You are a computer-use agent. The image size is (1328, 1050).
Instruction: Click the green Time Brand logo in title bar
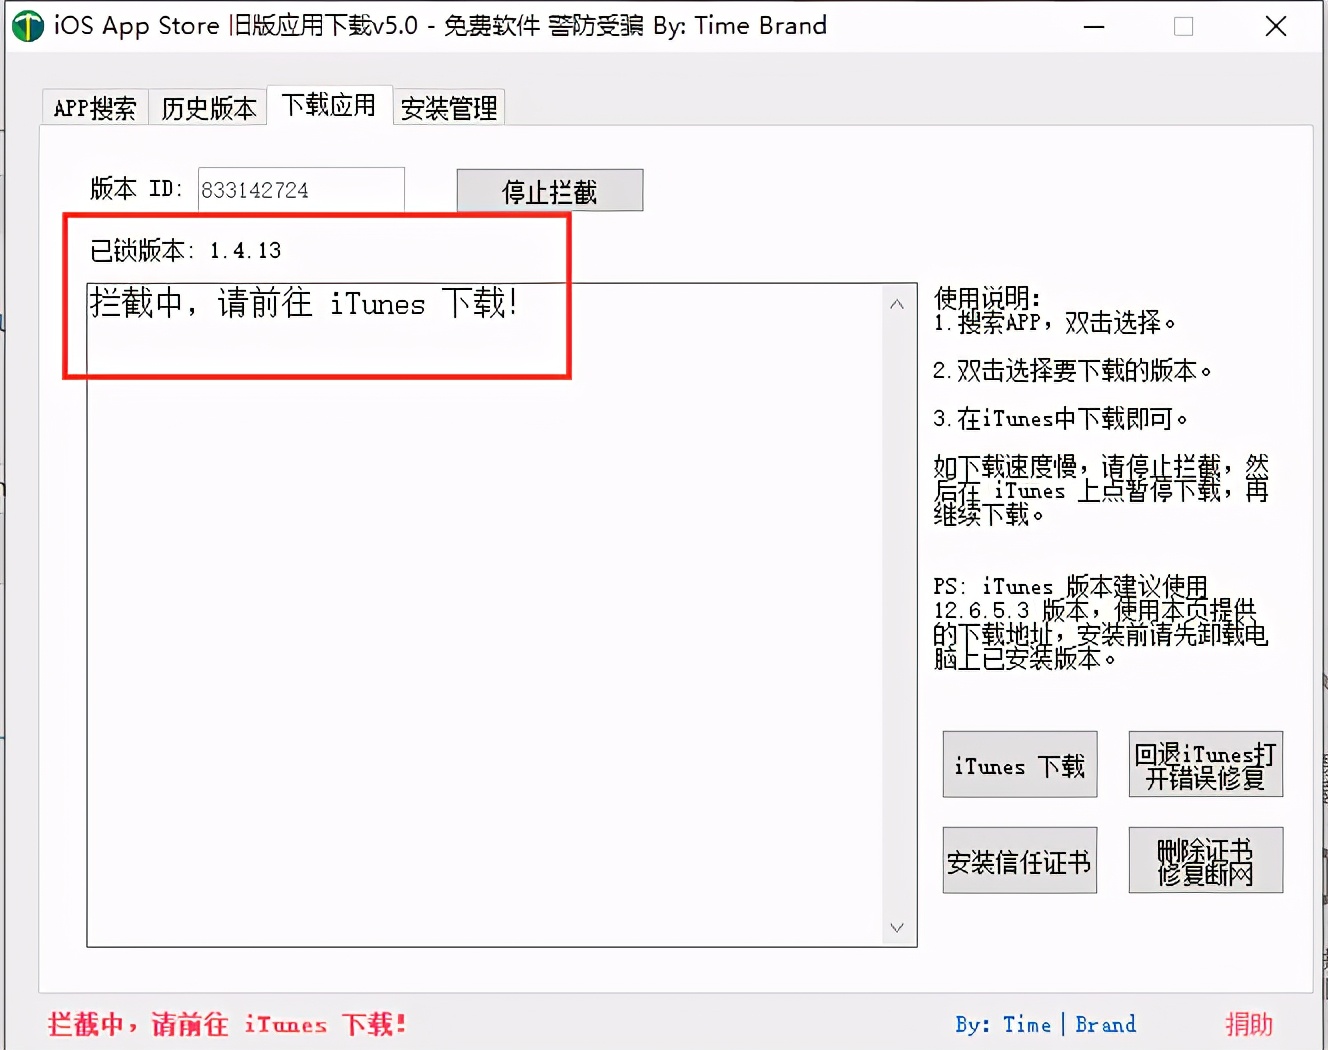click(x=27, y=25)
